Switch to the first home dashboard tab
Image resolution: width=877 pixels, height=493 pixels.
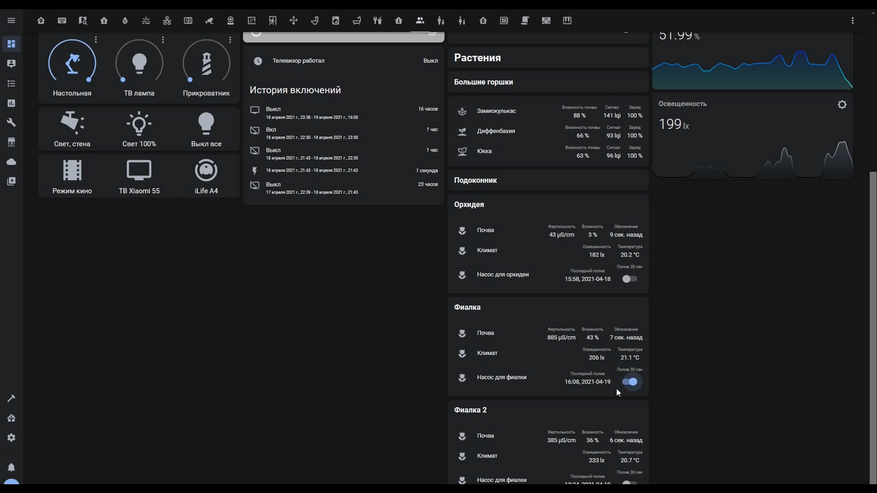click(x=41, y=20)
